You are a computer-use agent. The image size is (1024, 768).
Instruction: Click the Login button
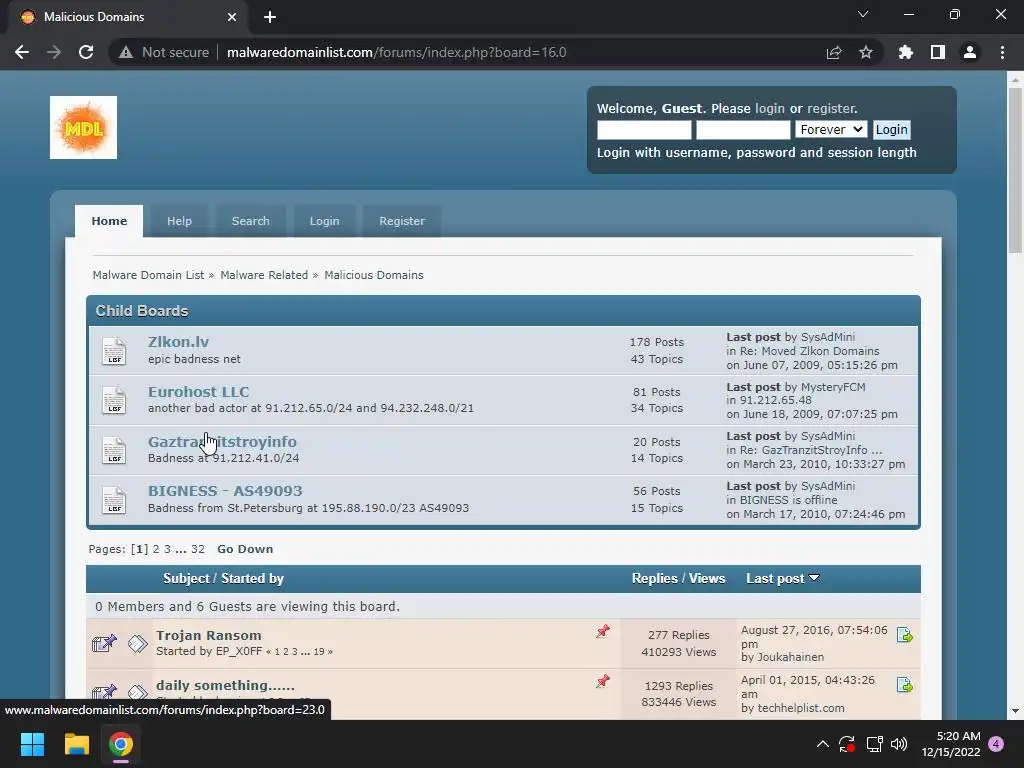(x=891, y=129)
